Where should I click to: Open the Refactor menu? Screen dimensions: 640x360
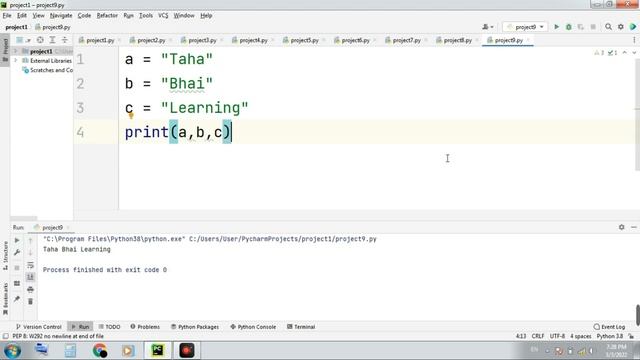click(x=107, y=16)
